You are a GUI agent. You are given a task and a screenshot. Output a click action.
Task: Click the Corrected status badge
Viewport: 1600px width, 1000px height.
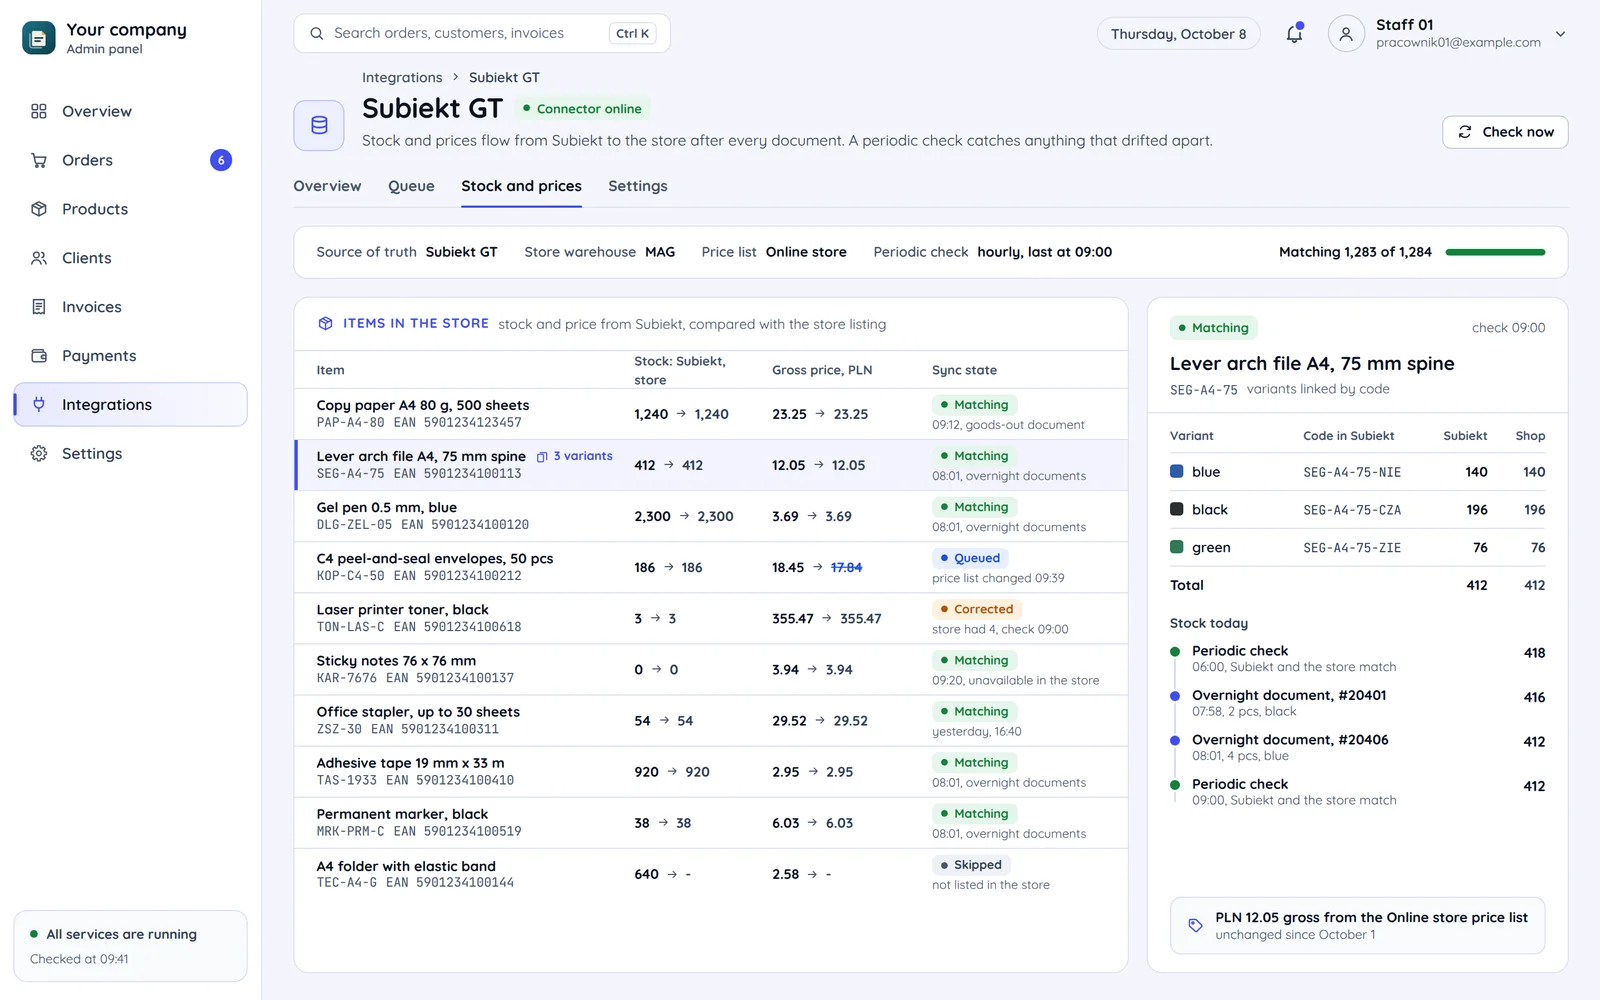(x=976, y=609)
